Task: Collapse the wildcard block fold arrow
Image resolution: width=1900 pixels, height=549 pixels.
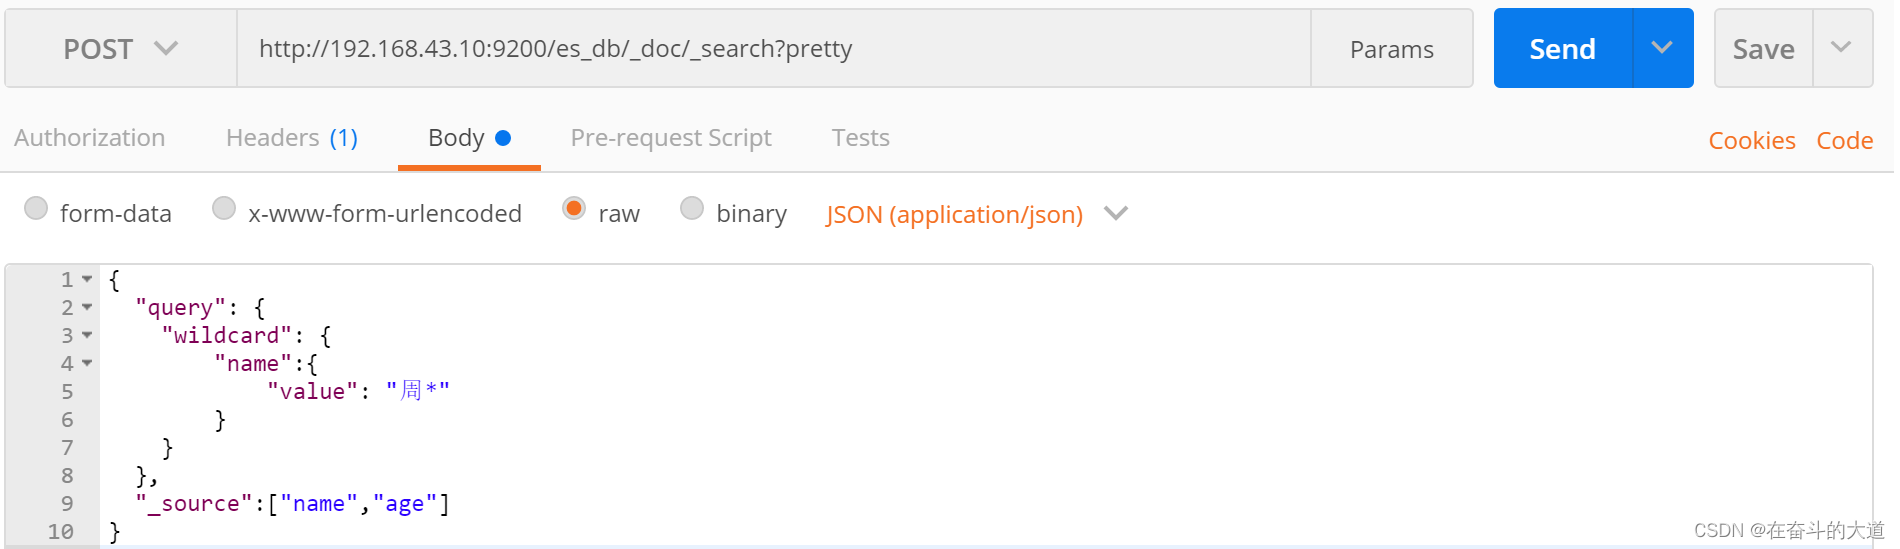Action: (x=87, y=336)
